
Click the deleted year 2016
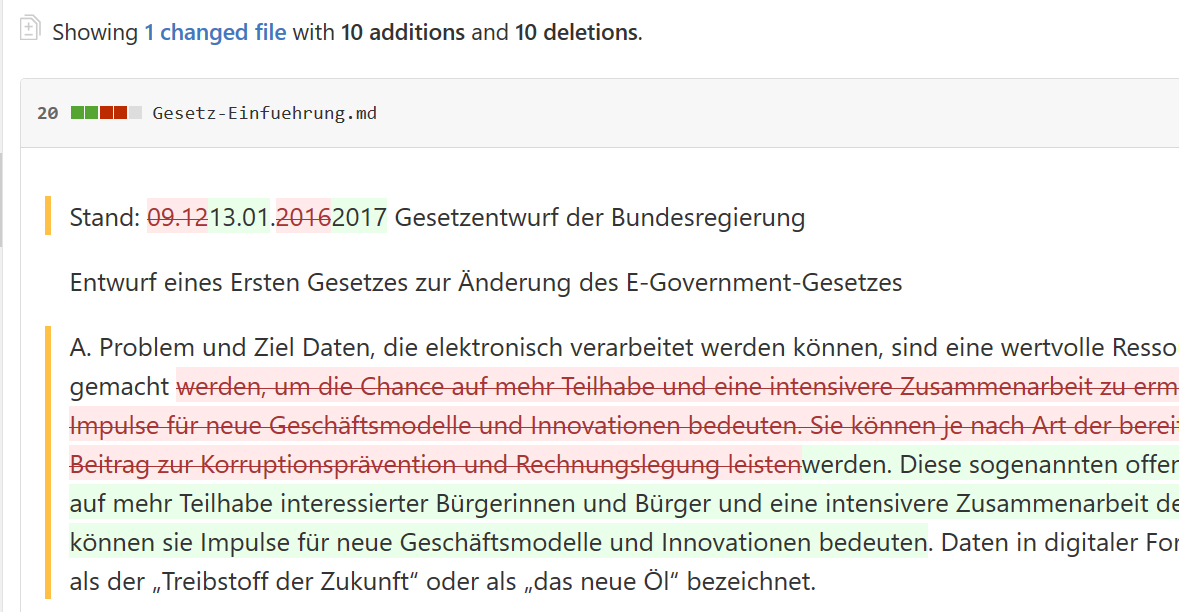pos(304,217)
